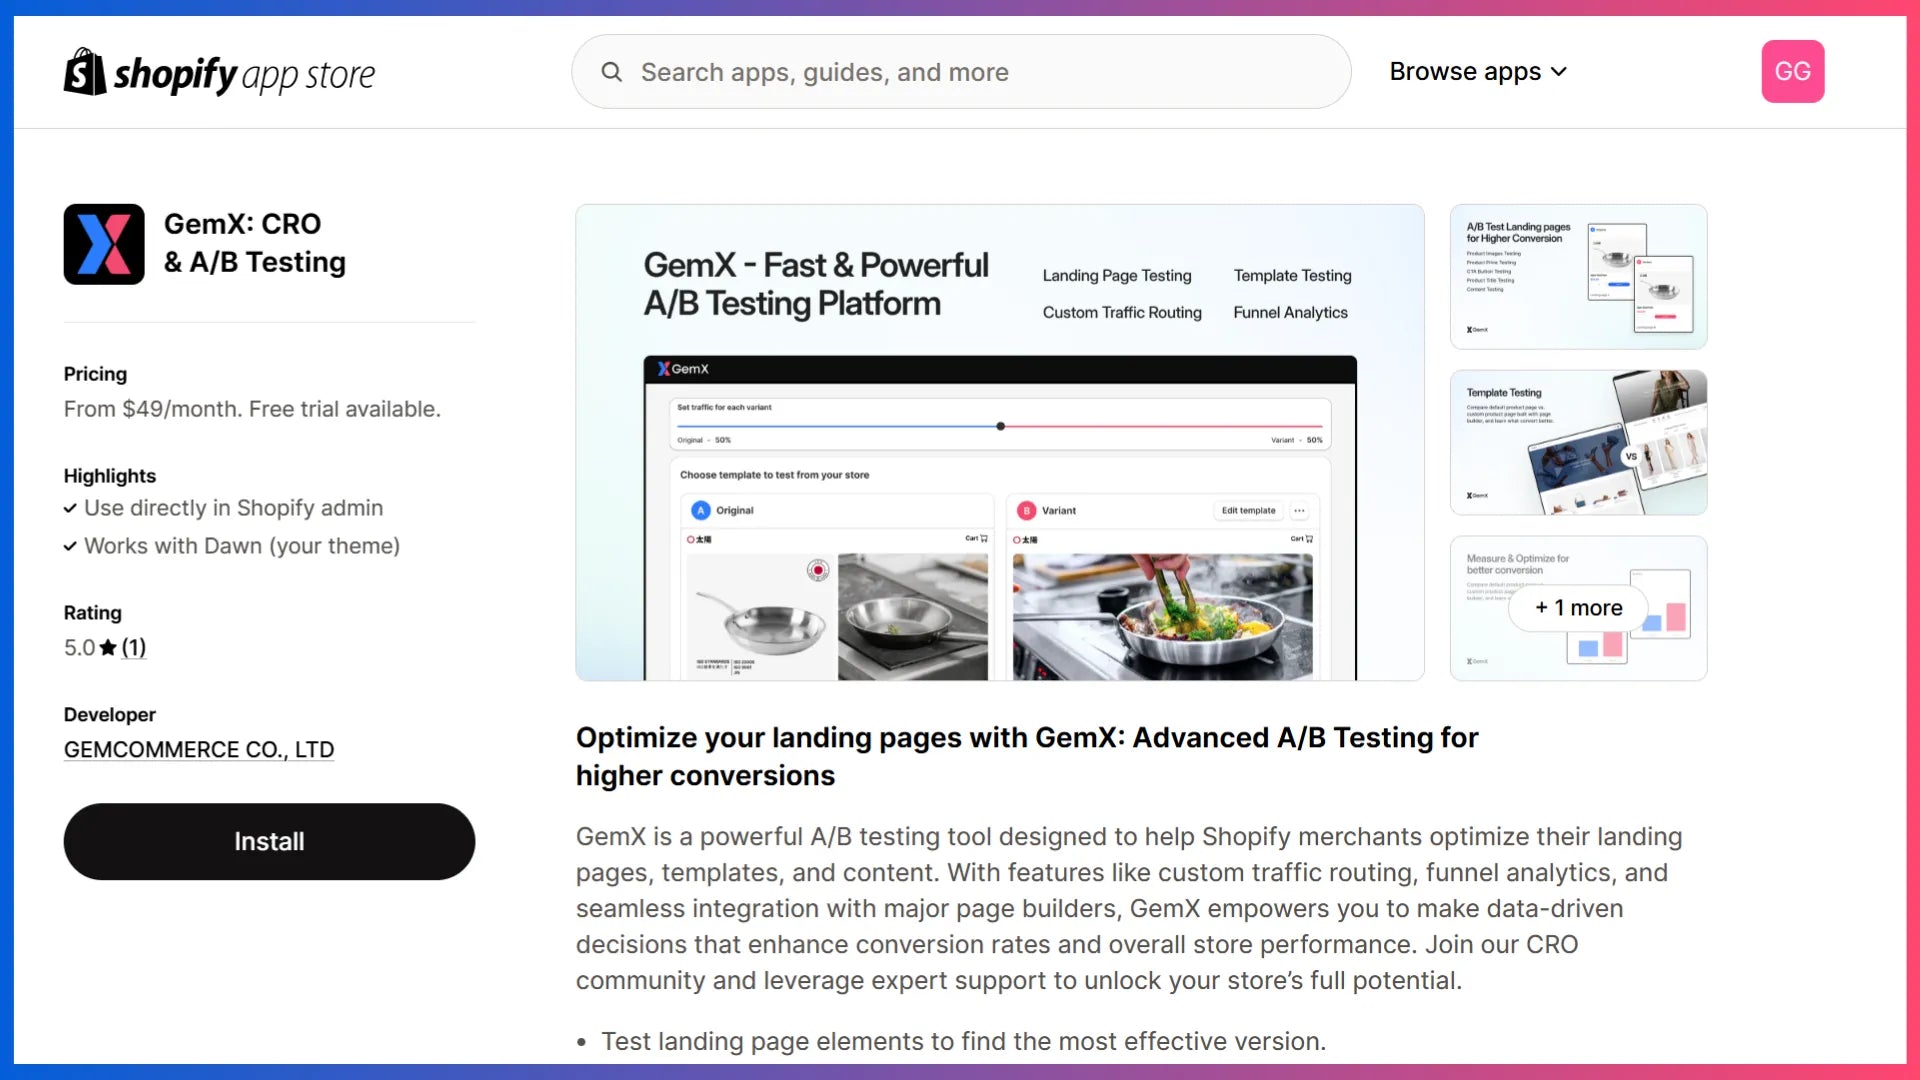Click 'Use directly in Shopify admin' highlight
This screenshot has height=1080, width=1920.
point(233,508)
